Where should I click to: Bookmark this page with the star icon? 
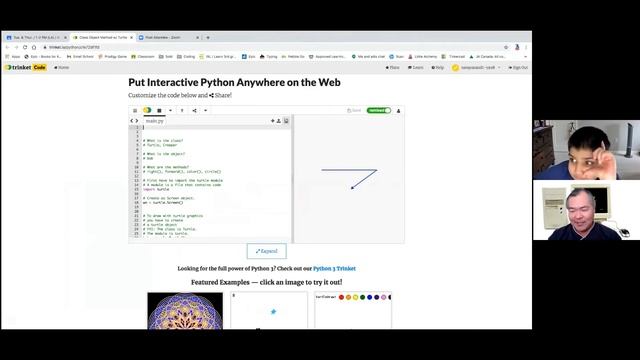506,47
